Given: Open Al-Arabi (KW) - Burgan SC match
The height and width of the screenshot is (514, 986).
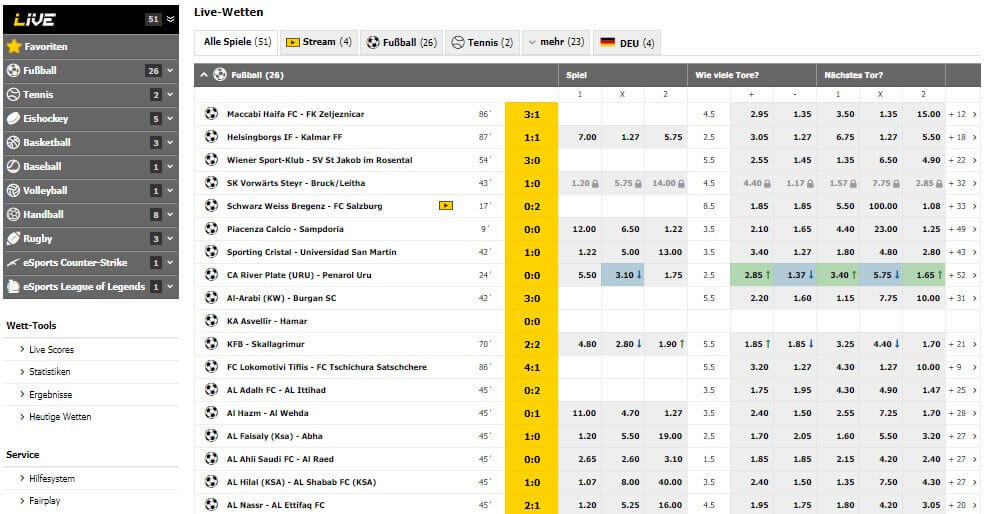Looking at the screenshot, I should pyautogui.click(x=281, y=298).
